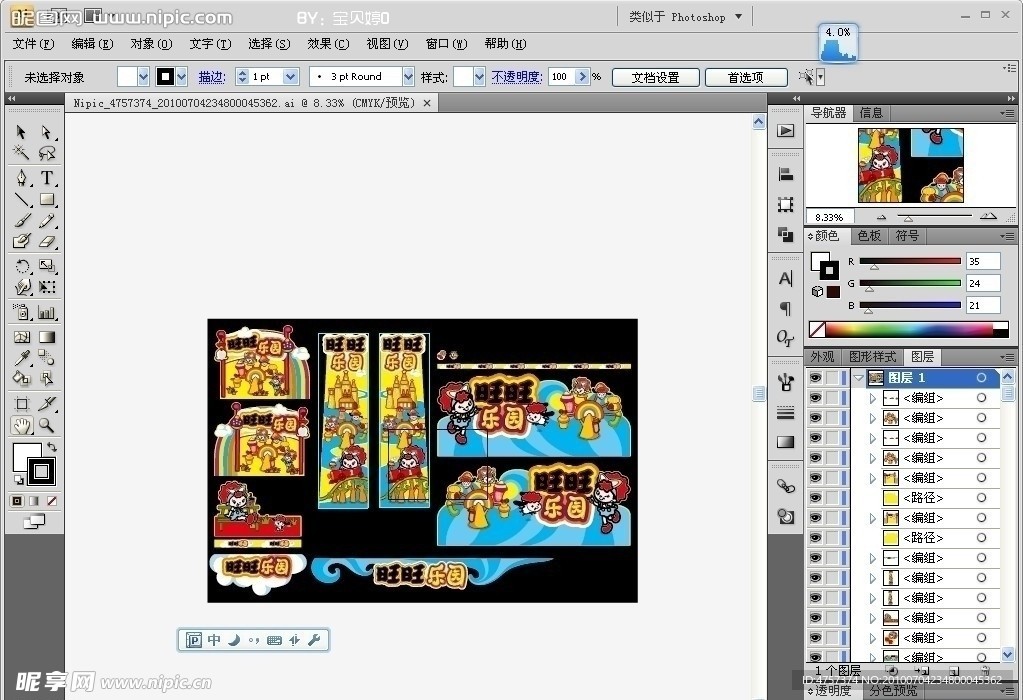Screen dimensions: 1023x700
Task: Open the Actions panel from the dock
Action: coord(786,130)
